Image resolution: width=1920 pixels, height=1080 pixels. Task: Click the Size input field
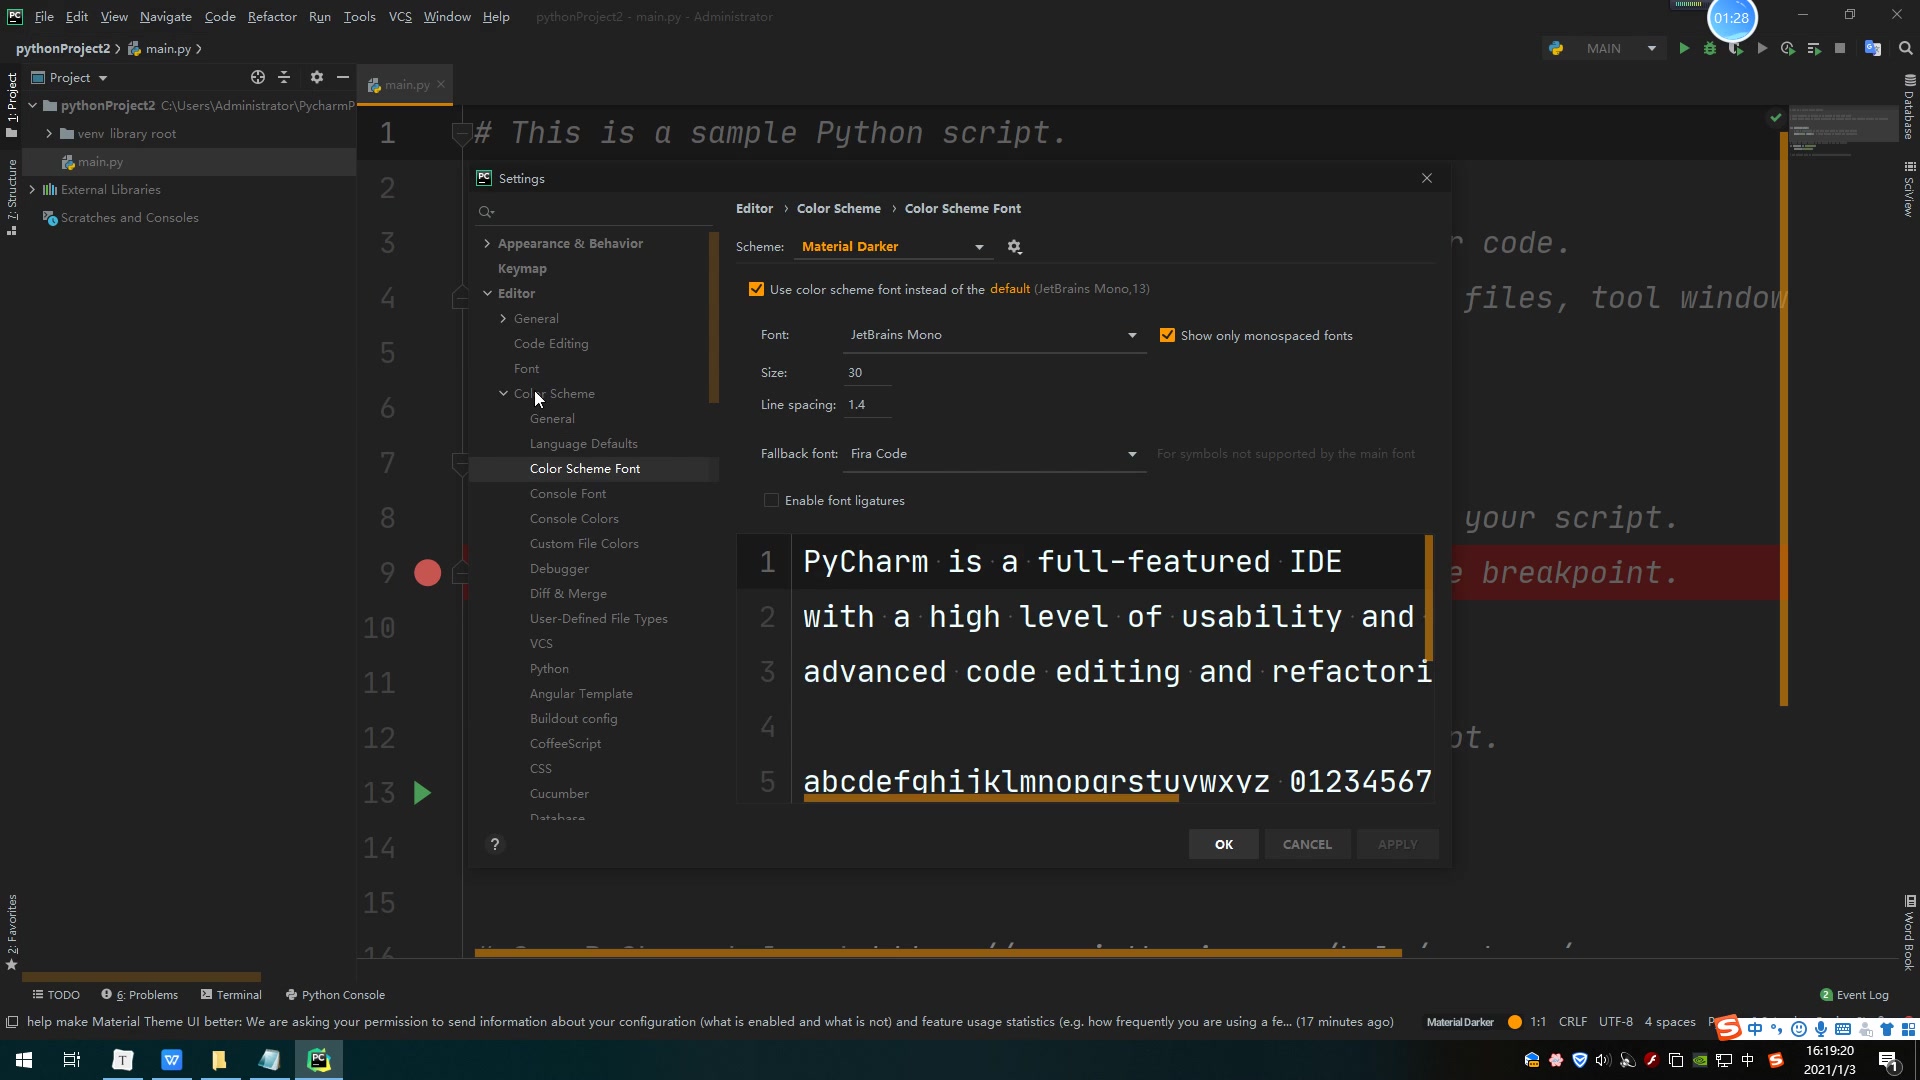coord(866,372)
